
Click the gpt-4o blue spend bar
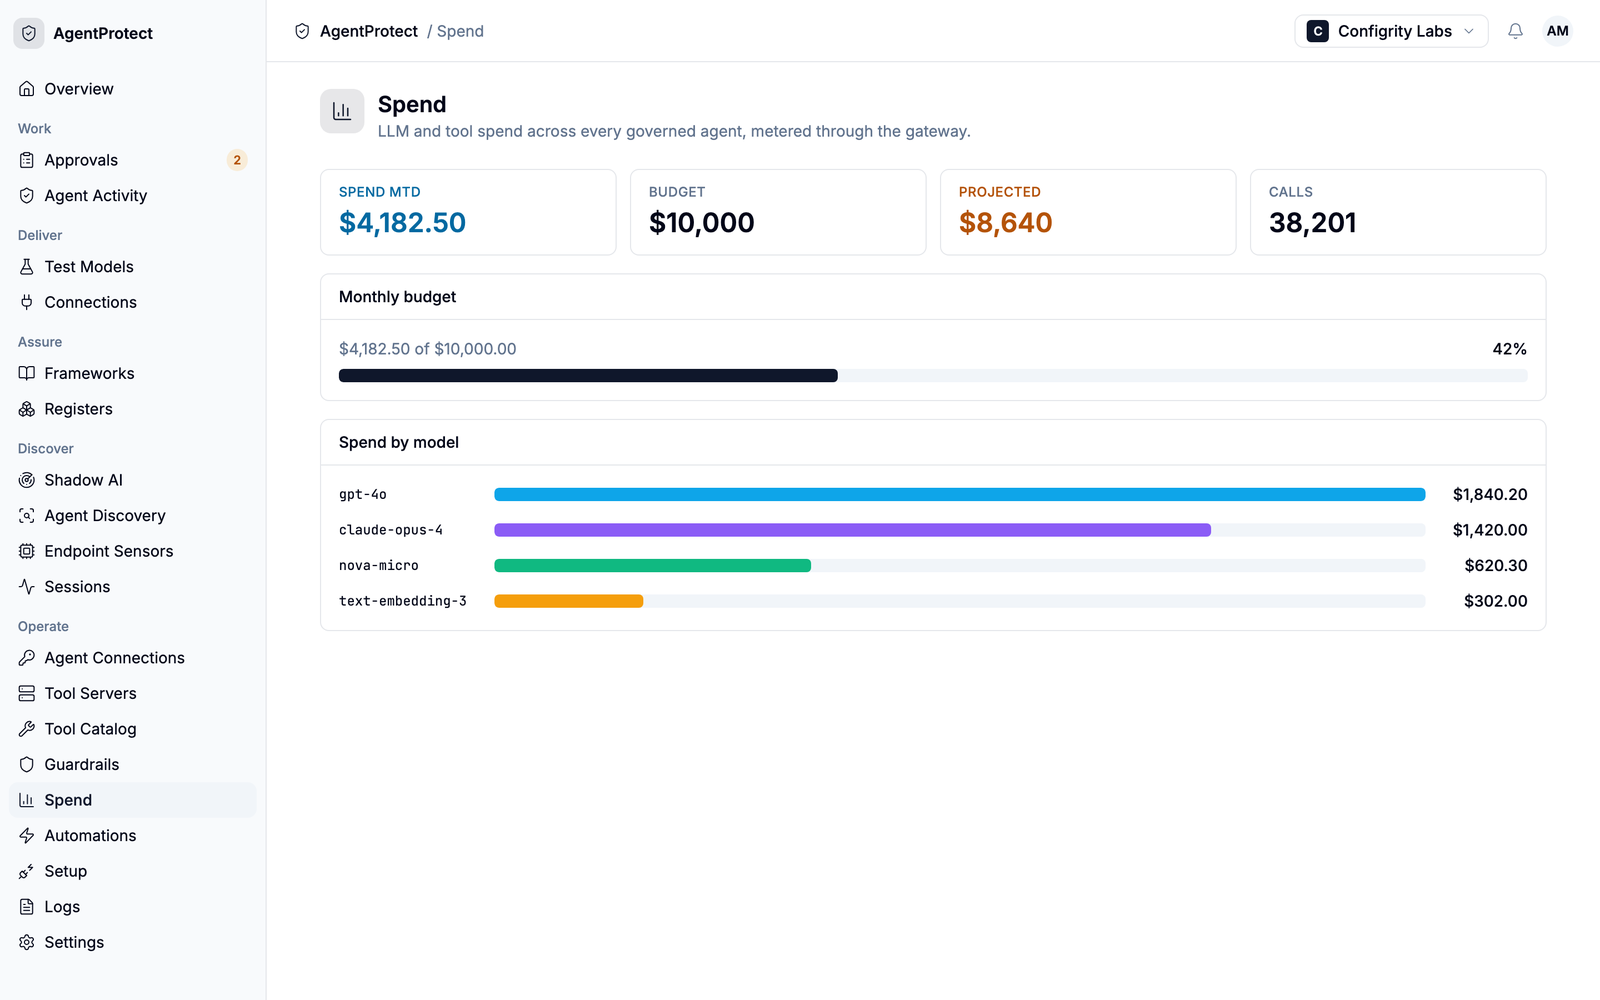960,494
